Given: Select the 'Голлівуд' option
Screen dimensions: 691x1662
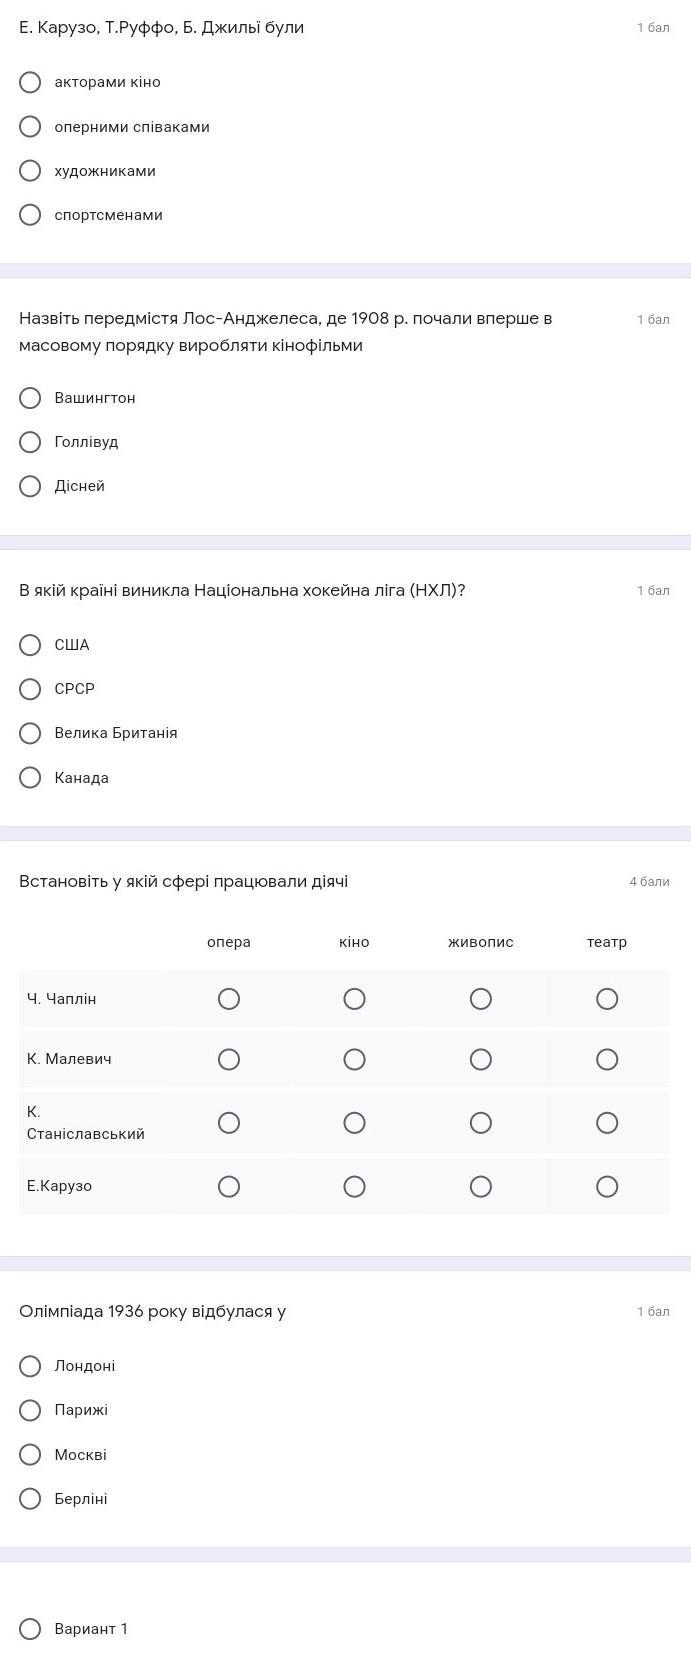Looking at the screenshot, I should [x=30, y=442].
